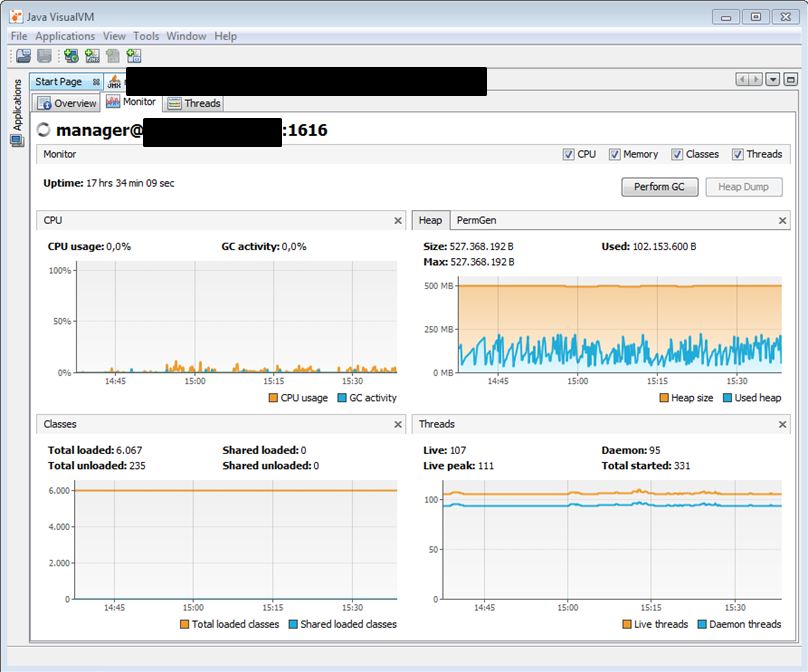Viewport: 808px width, 672px height.
Task: Close the CPU graph panel
Action: (398, 221)
